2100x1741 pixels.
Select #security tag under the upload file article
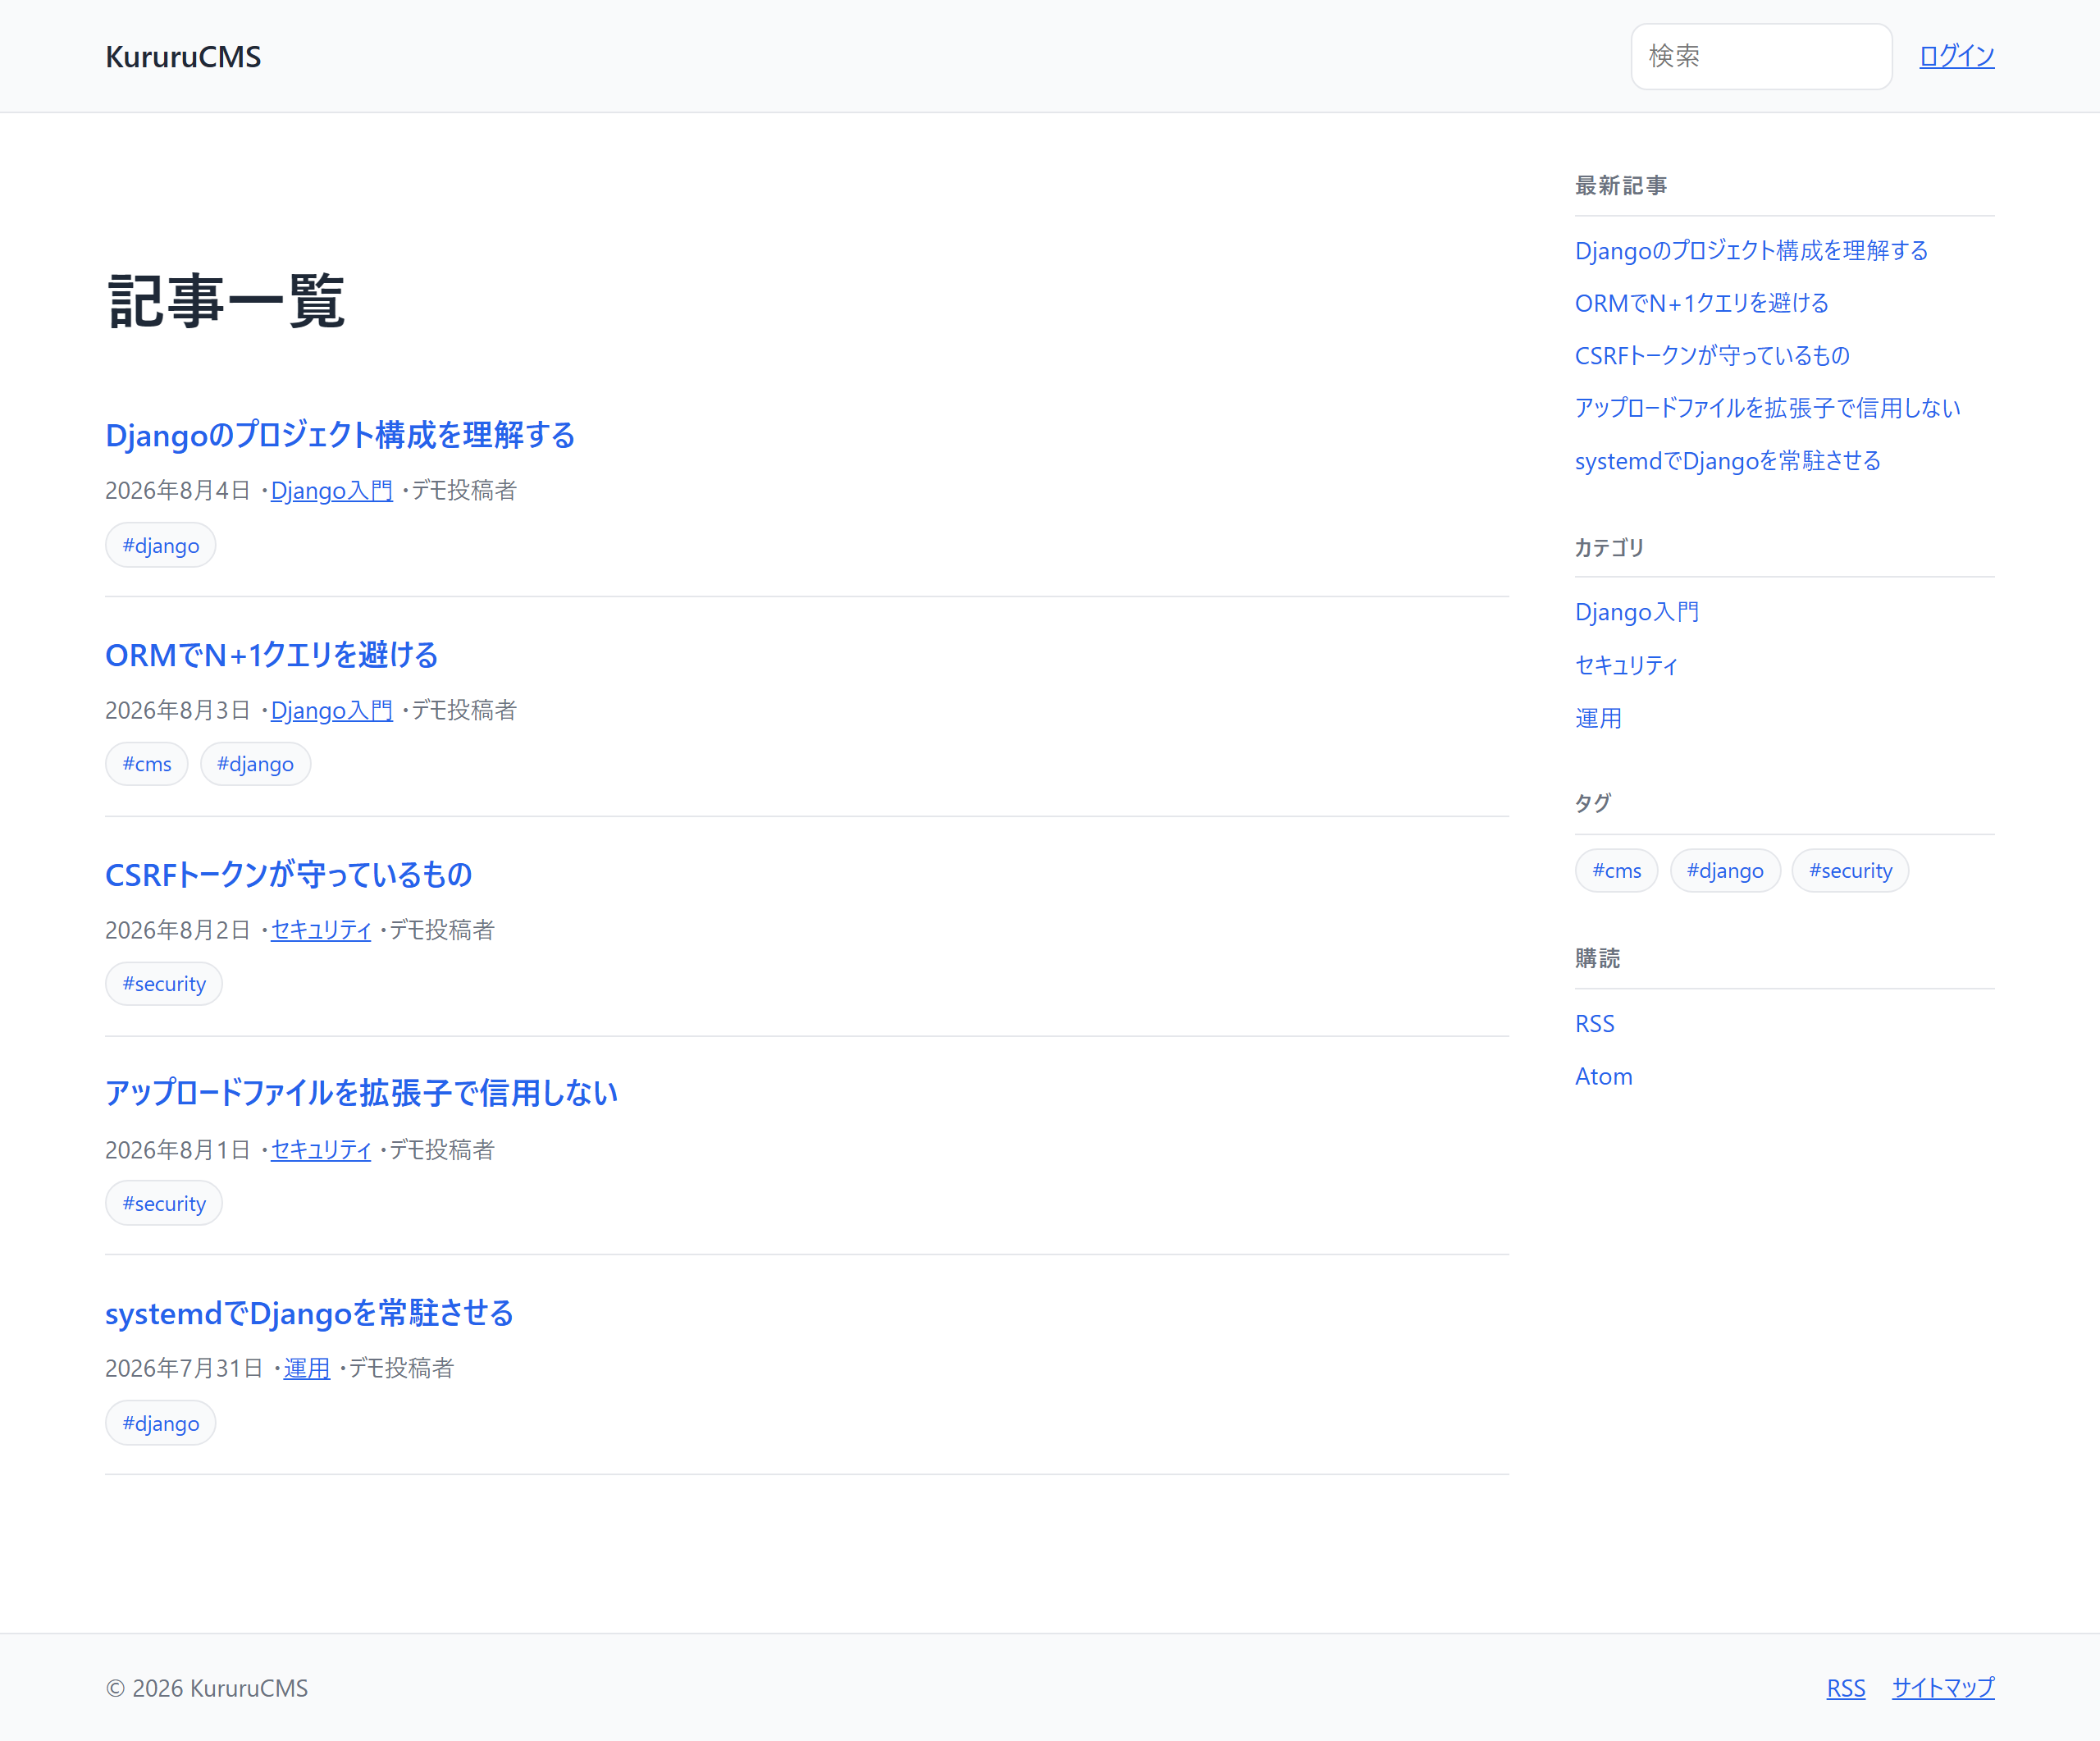[x=164, y=1203]
